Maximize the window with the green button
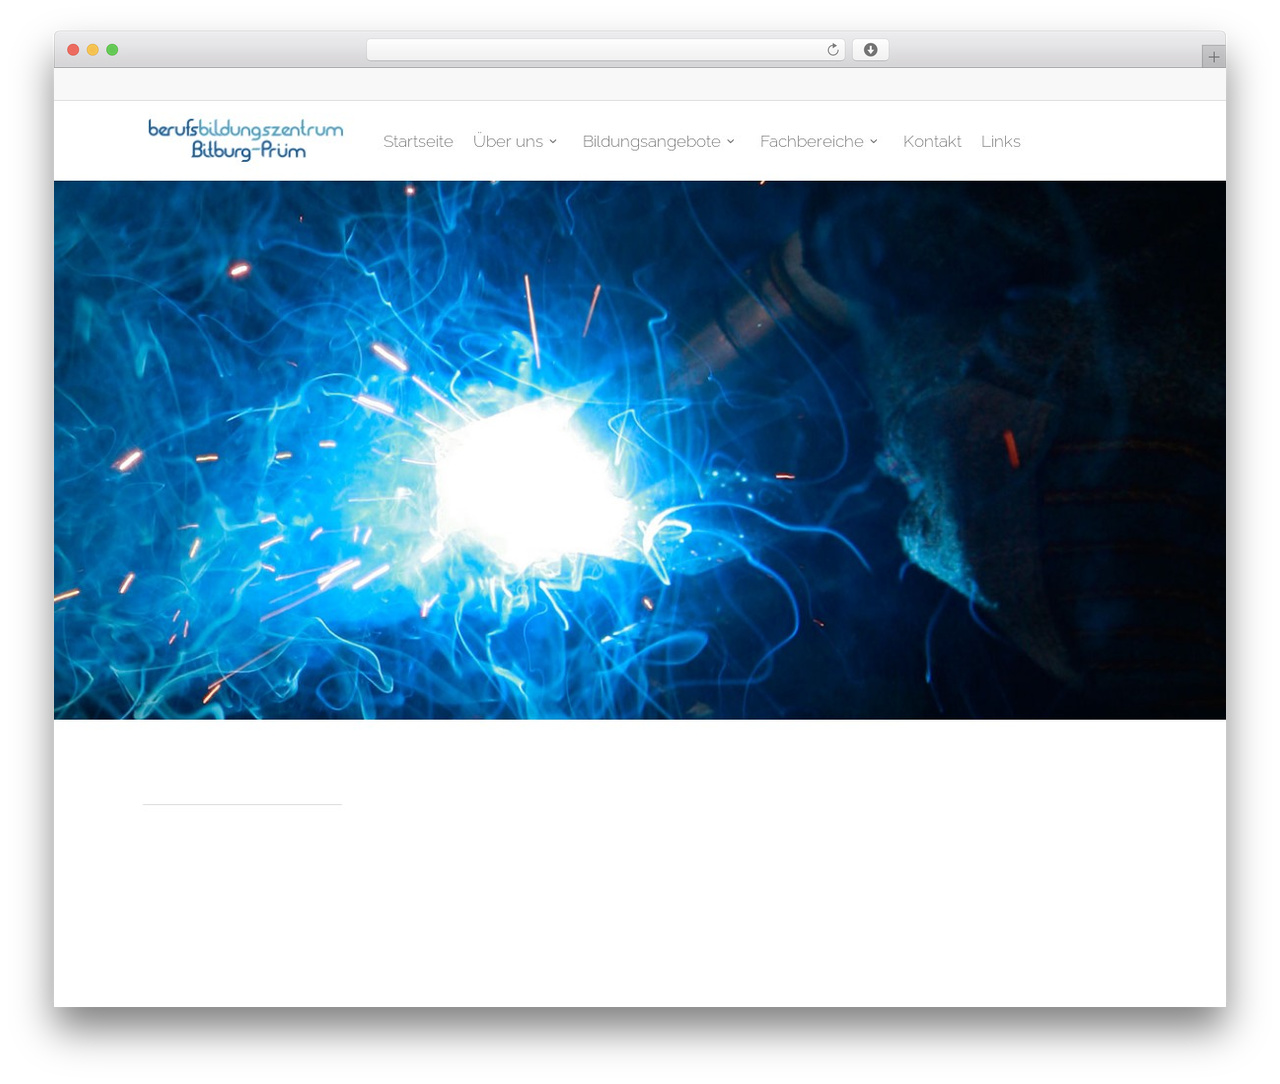 click(x=112, y=50)
